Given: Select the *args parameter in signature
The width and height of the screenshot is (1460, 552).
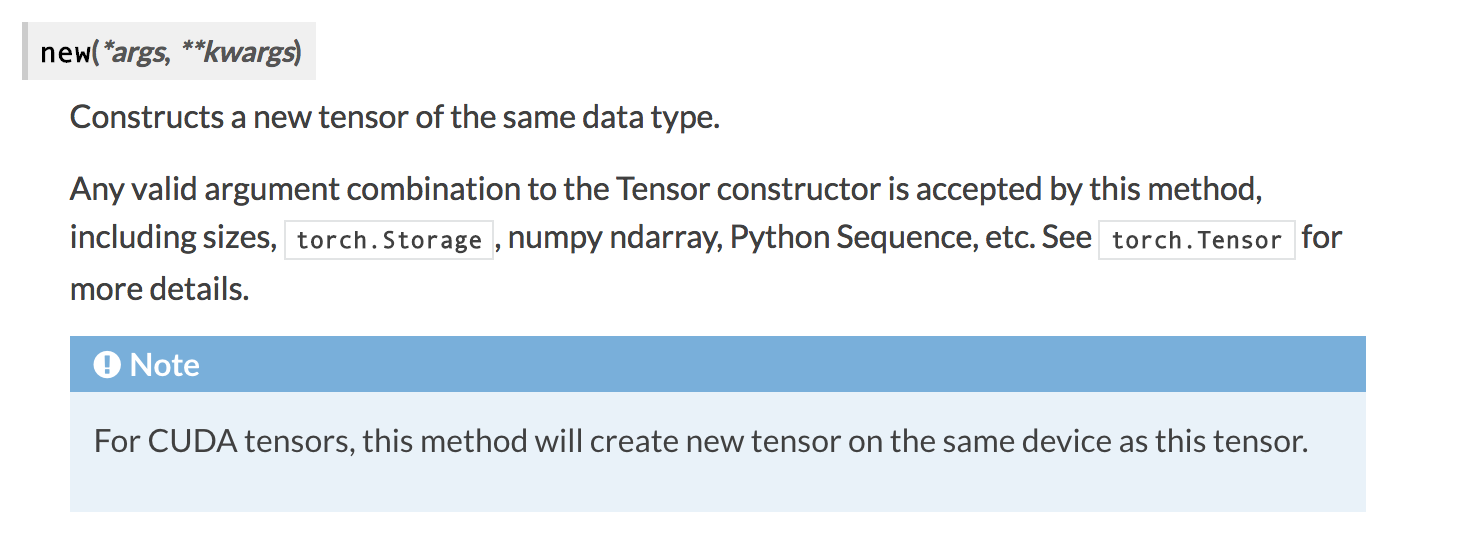Looking at the screenshot, I should [134, 52].
